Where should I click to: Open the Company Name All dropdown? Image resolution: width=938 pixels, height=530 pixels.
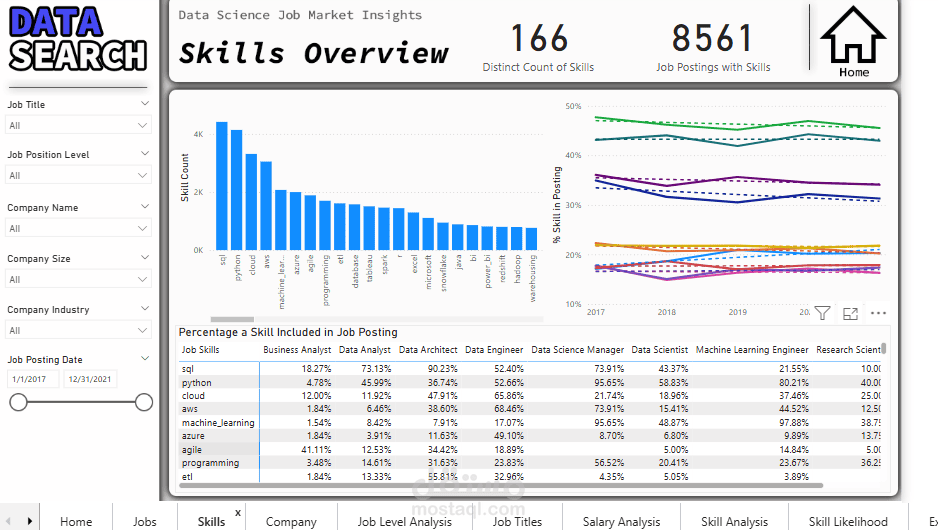(x=78, y=229)
